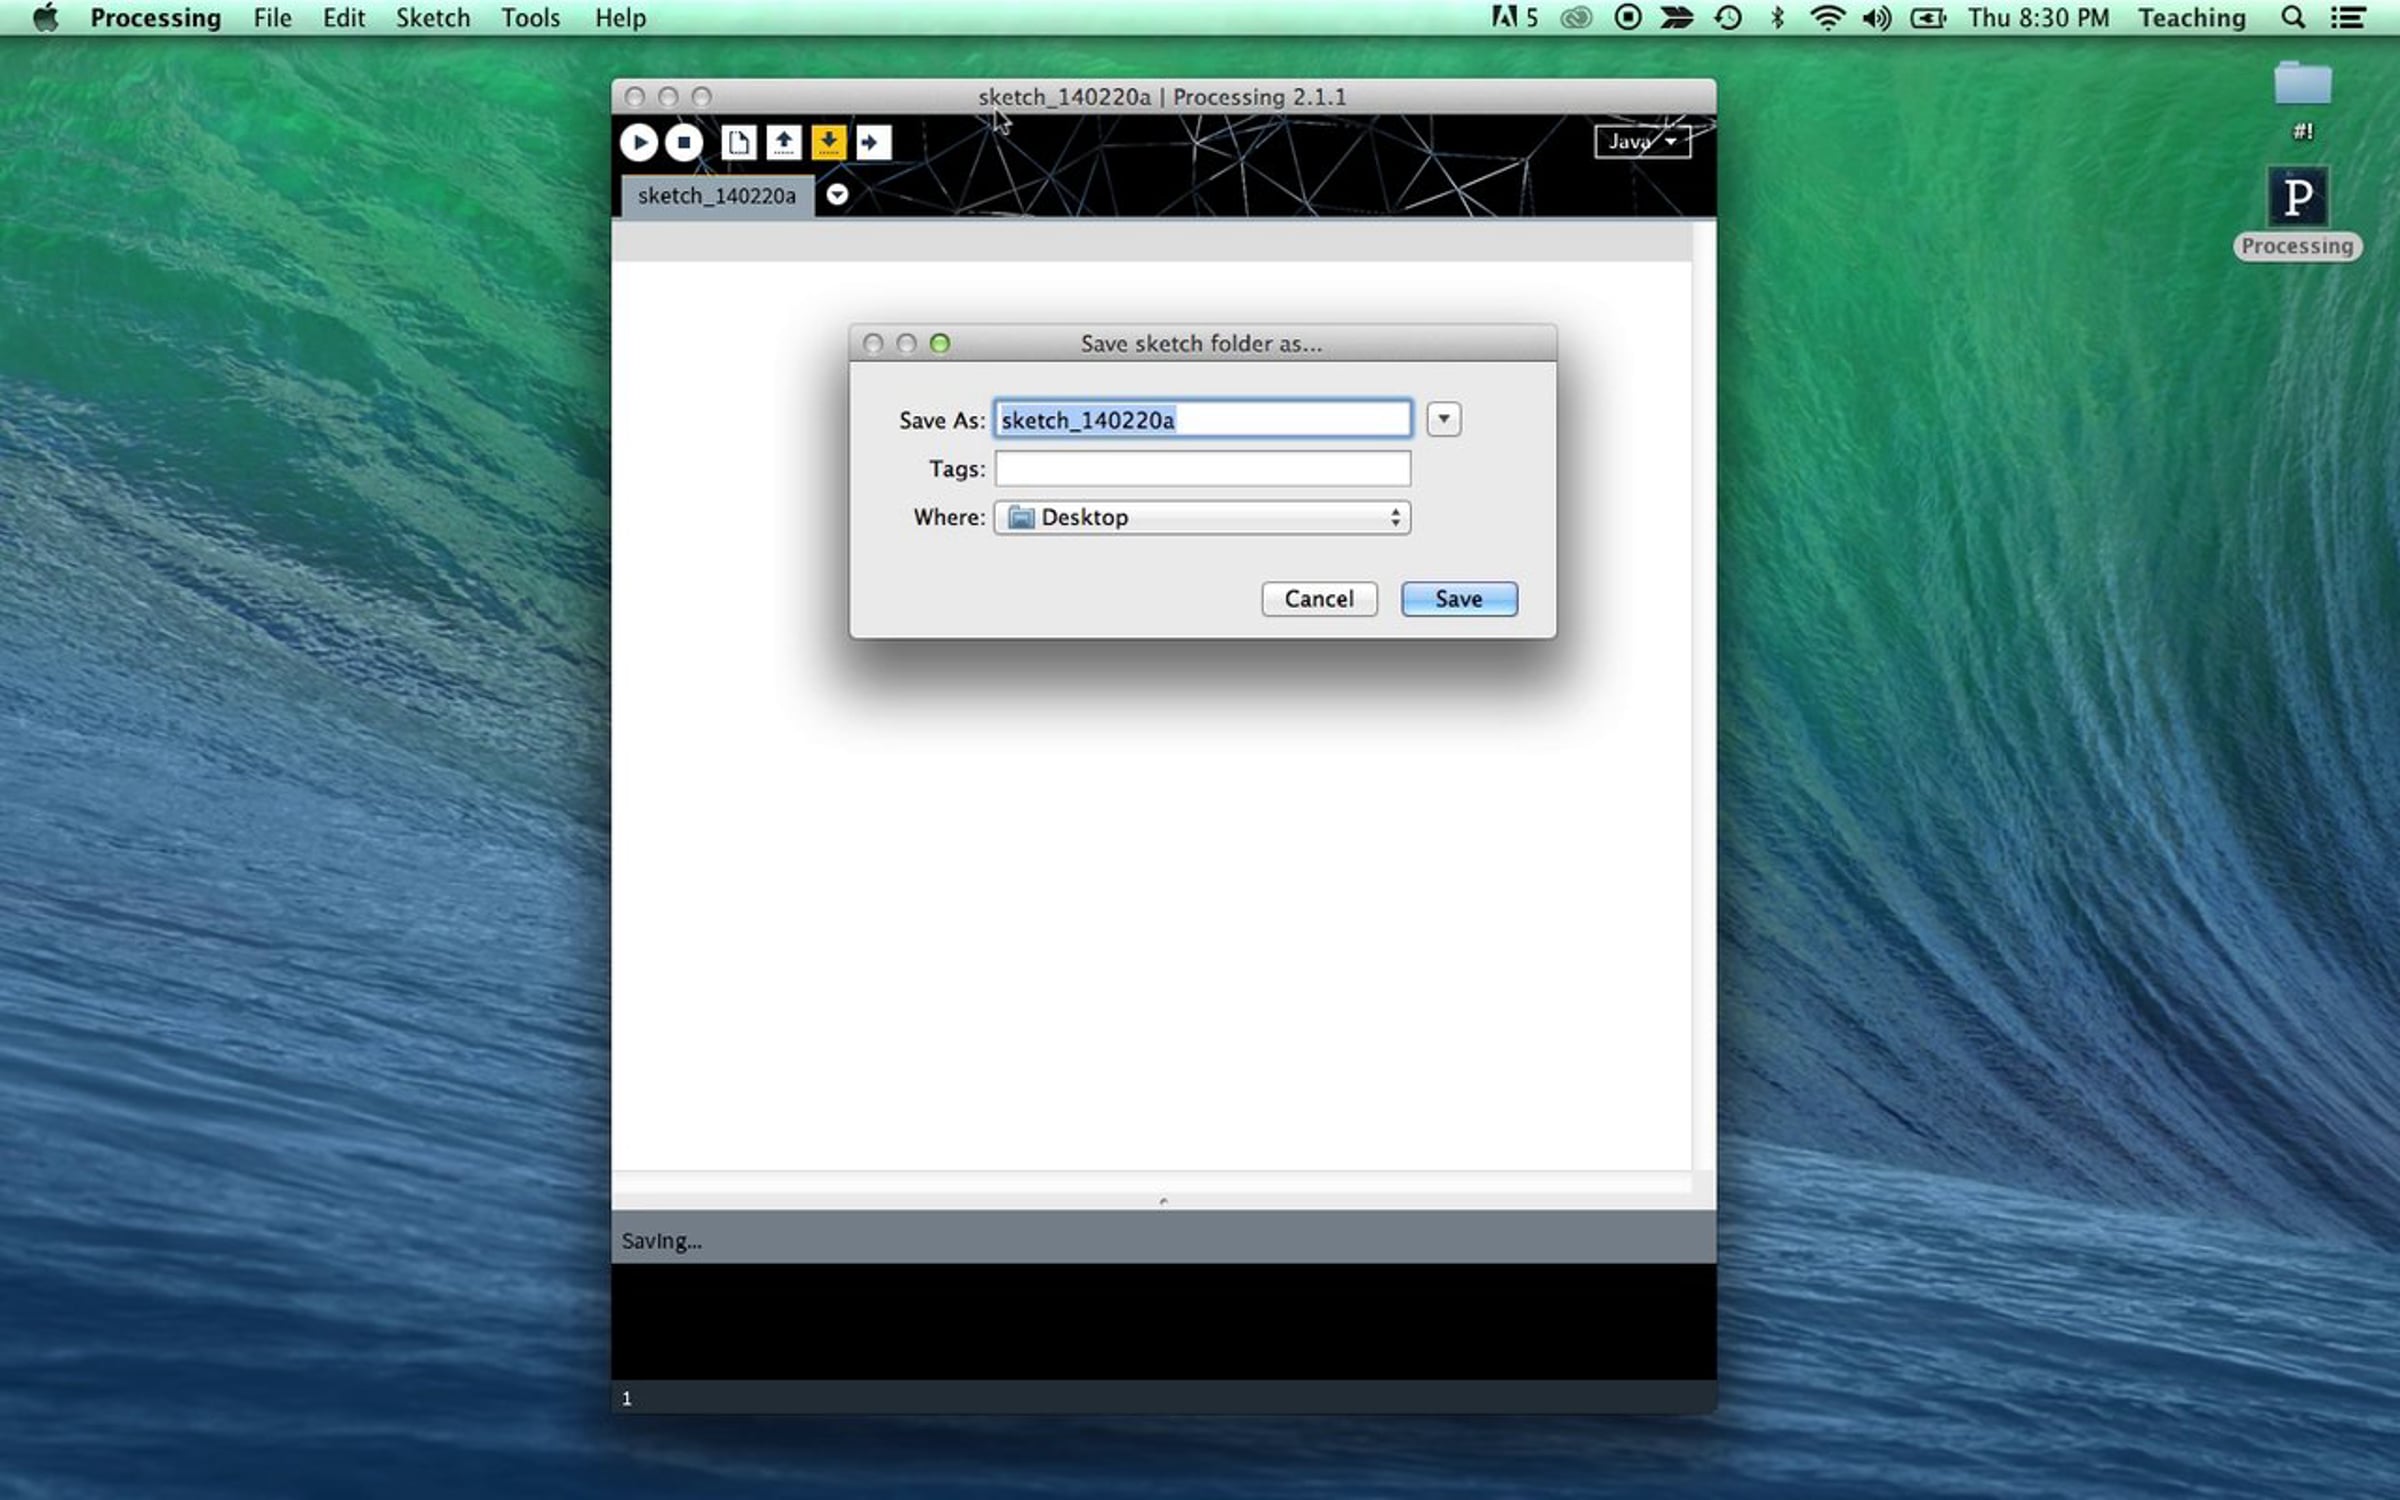Open Spotlight search magnifier
Viewport: 2400px width, 1500px height.
tap(2293, 18)
